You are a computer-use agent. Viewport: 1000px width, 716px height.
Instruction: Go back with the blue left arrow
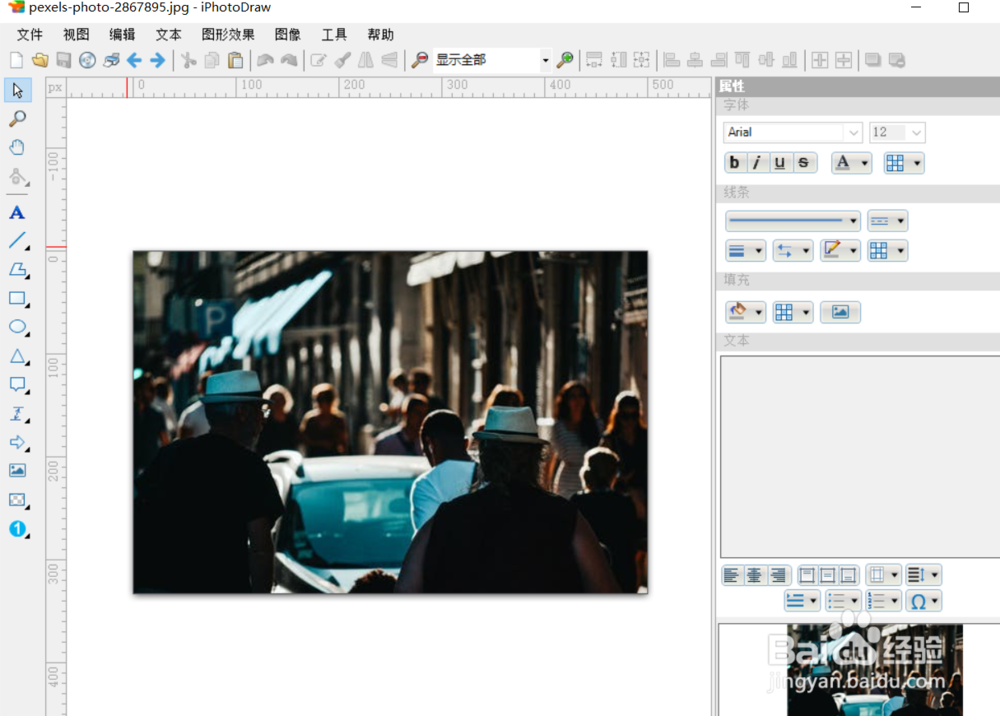135,61
